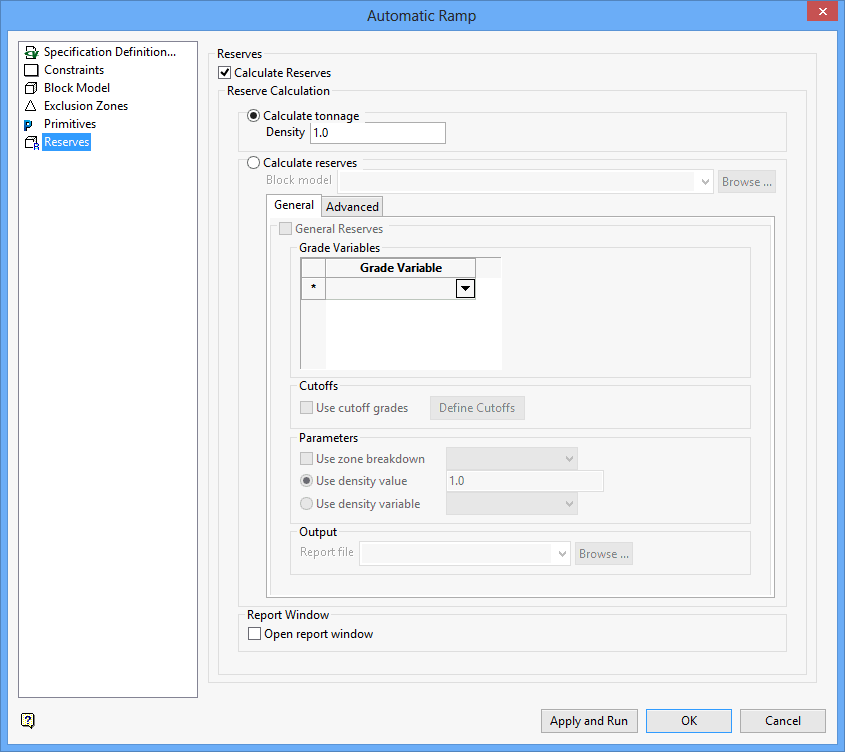845x752 pixels.
Task: Toggle General Reserves checkbox
Action: tap(286, 229)
